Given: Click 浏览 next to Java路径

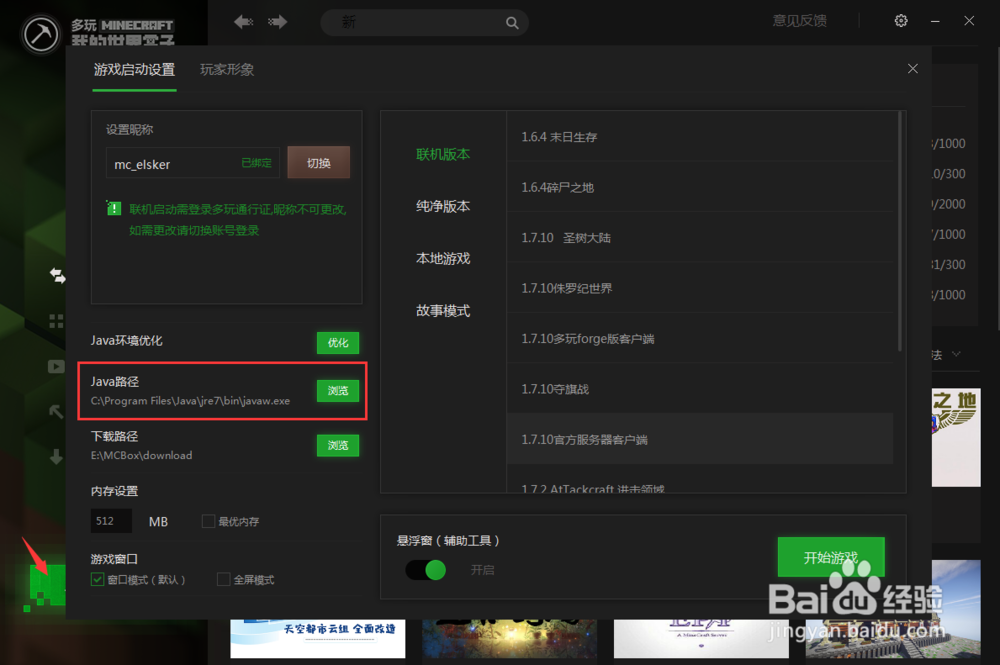Looking at the screenshot, I should (337, 391).
